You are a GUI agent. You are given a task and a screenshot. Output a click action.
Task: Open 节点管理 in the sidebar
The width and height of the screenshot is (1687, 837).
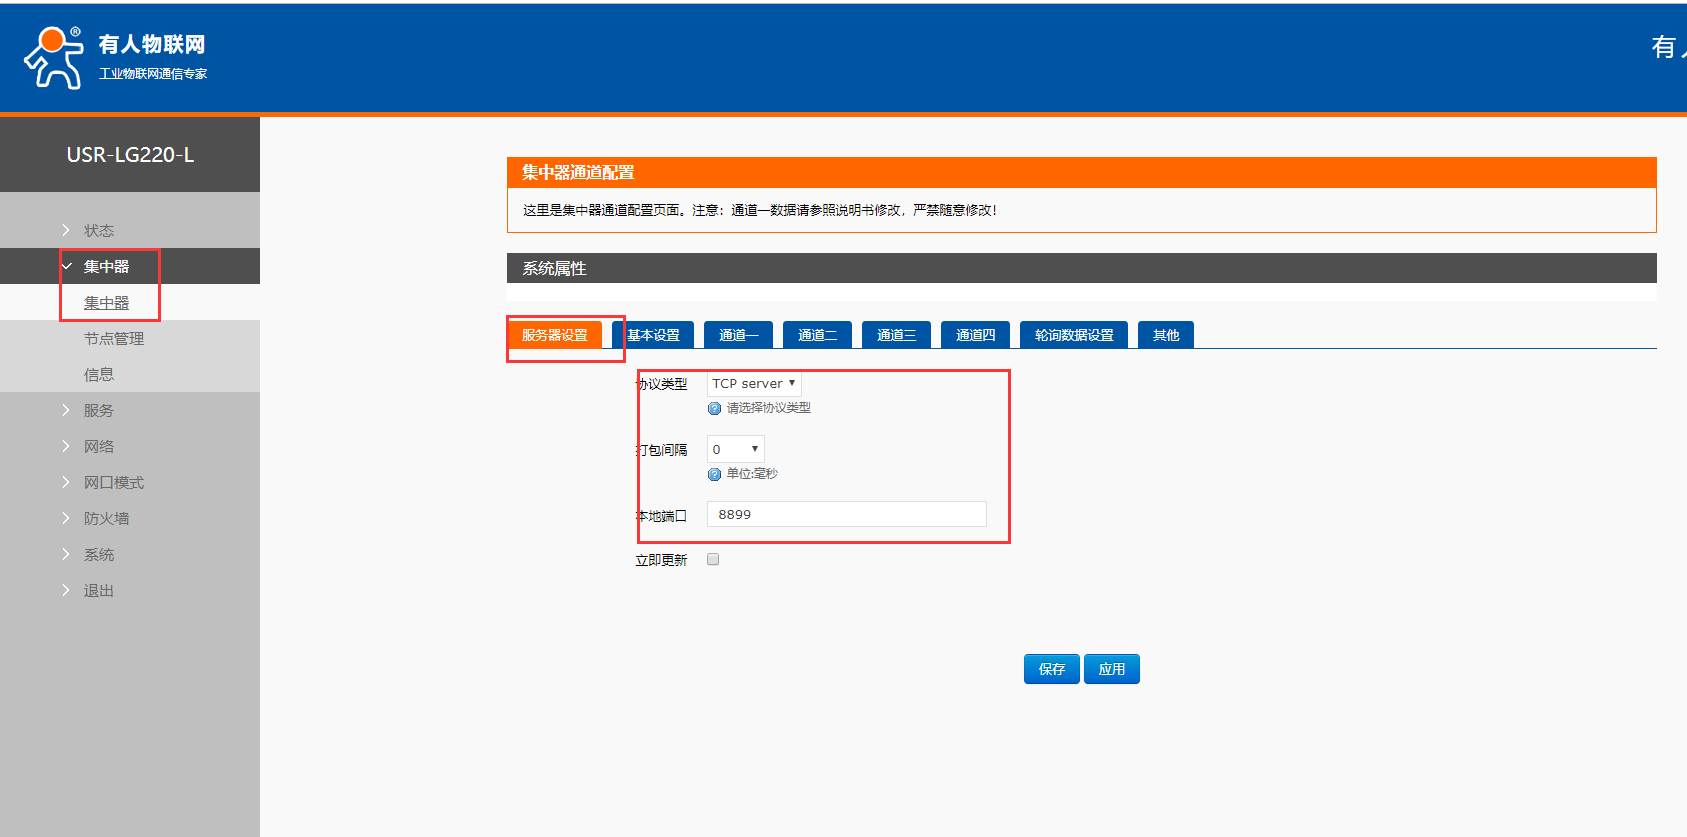coord(114,338)
